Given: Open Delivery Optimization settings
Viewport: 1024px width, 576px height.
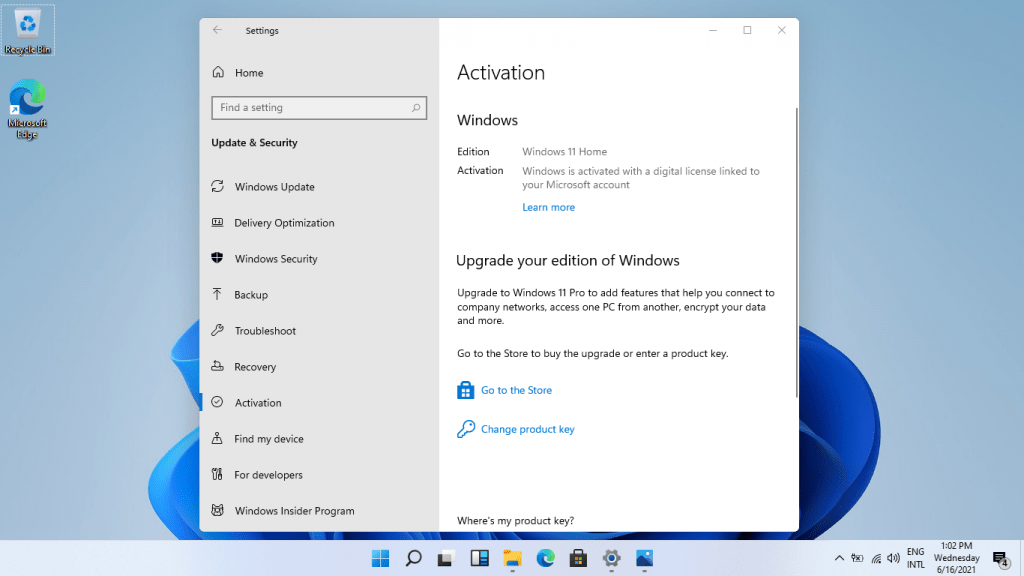Looking at the screenshot, I should 284,223.
